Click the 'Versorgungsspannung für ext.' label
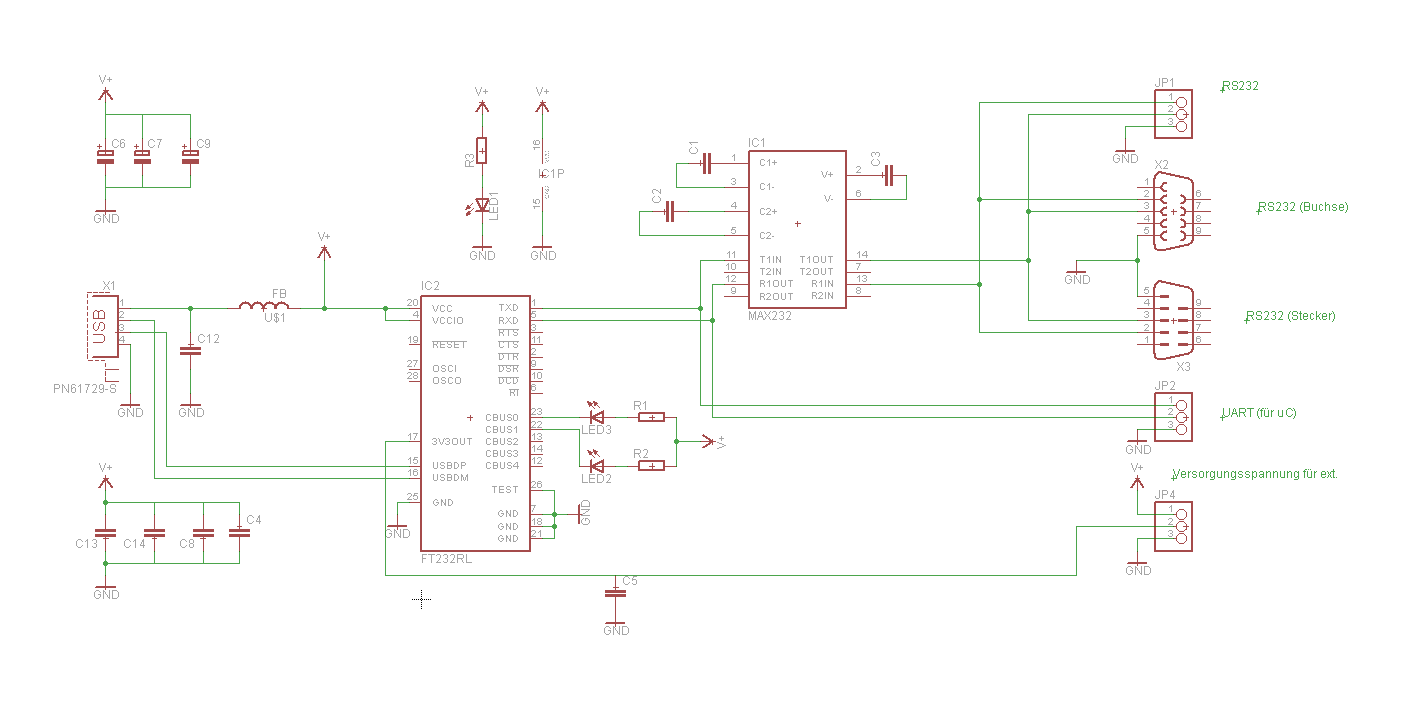1410x708 pixels. 1255,474
